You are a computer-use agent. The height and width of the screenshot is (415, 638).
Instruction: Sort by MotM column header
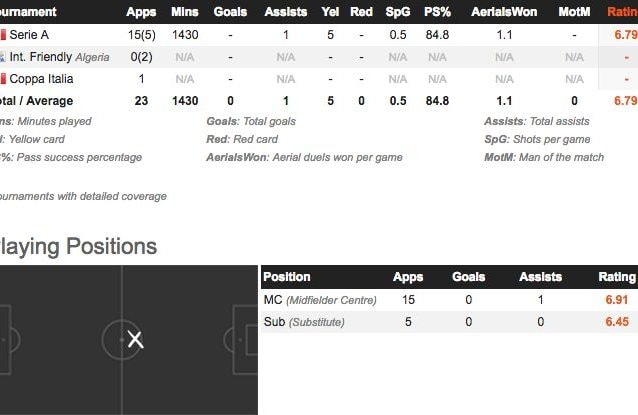pos(574,12)
